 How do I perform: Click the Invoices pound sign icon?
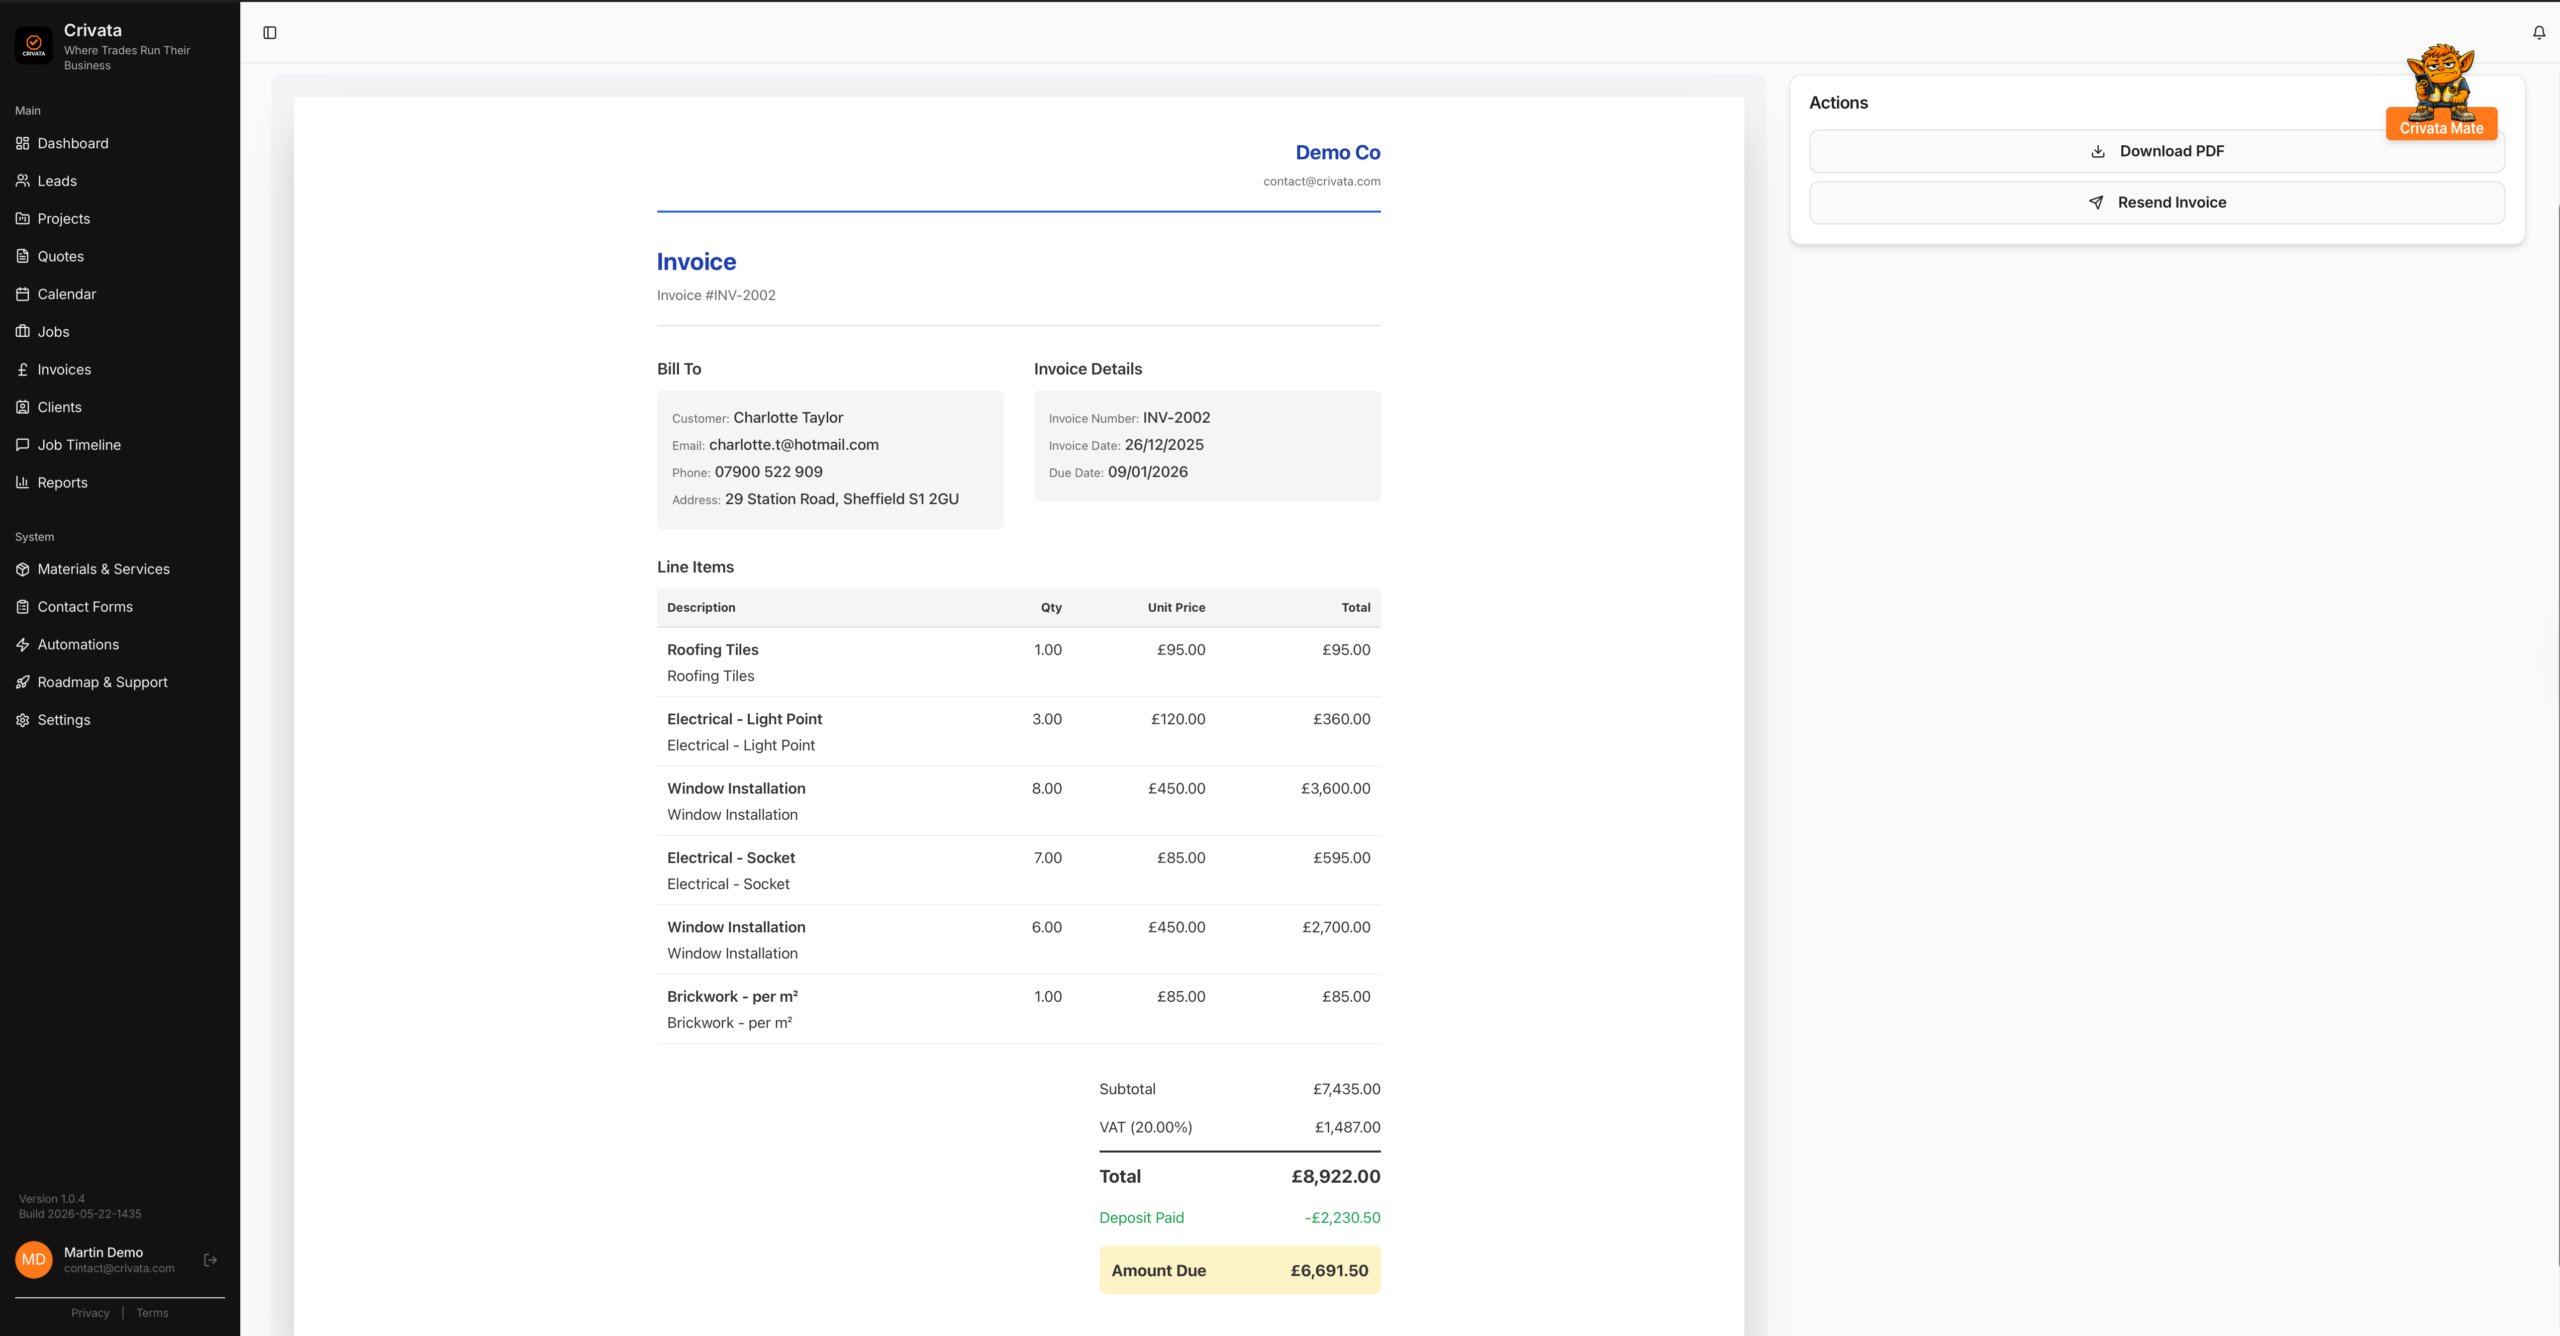tap(23, 370)
